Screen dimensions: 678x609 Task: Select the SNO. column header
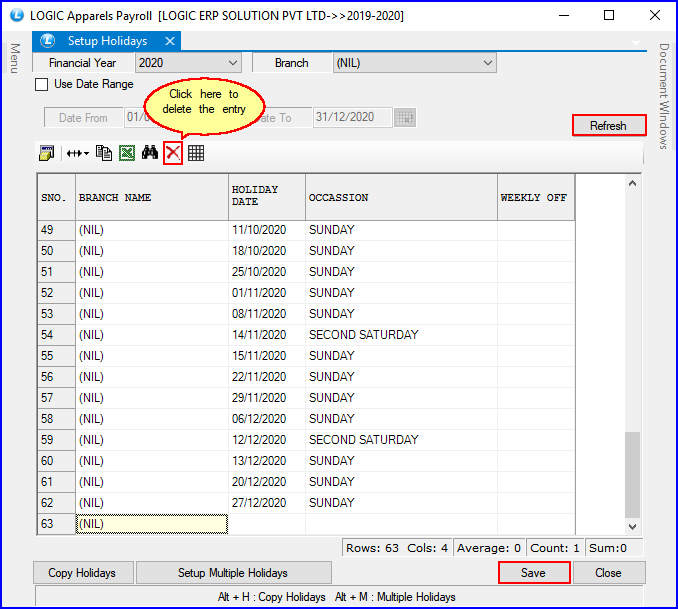[57, 198]
